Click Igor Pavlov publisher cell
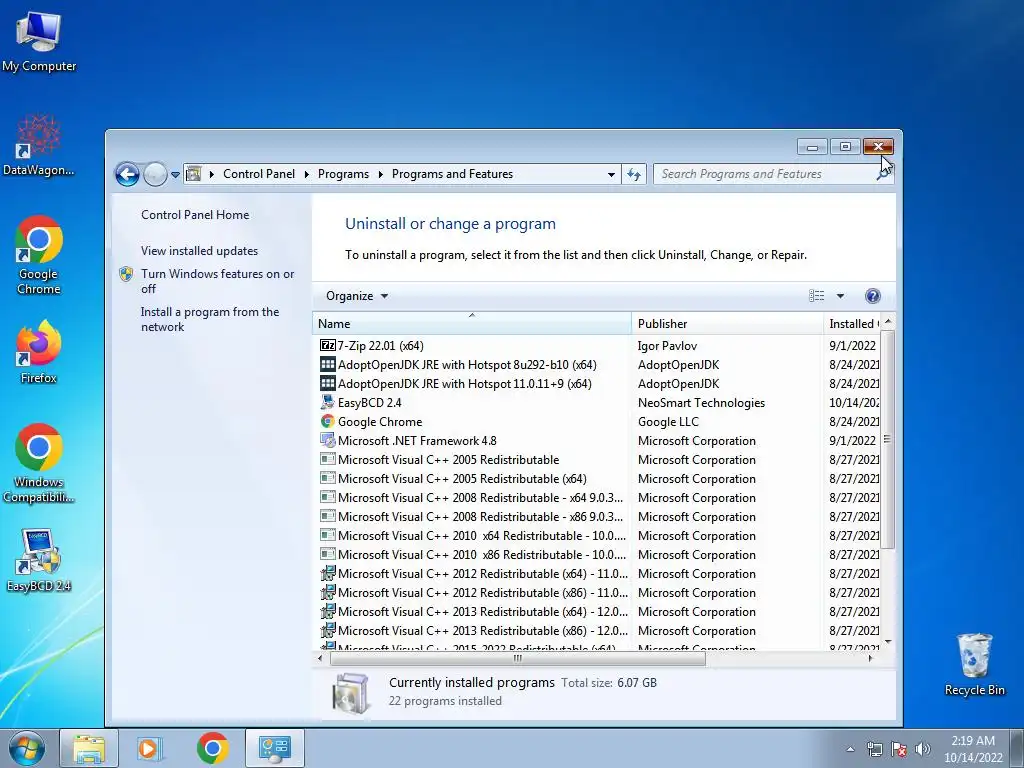 [667, 345]
